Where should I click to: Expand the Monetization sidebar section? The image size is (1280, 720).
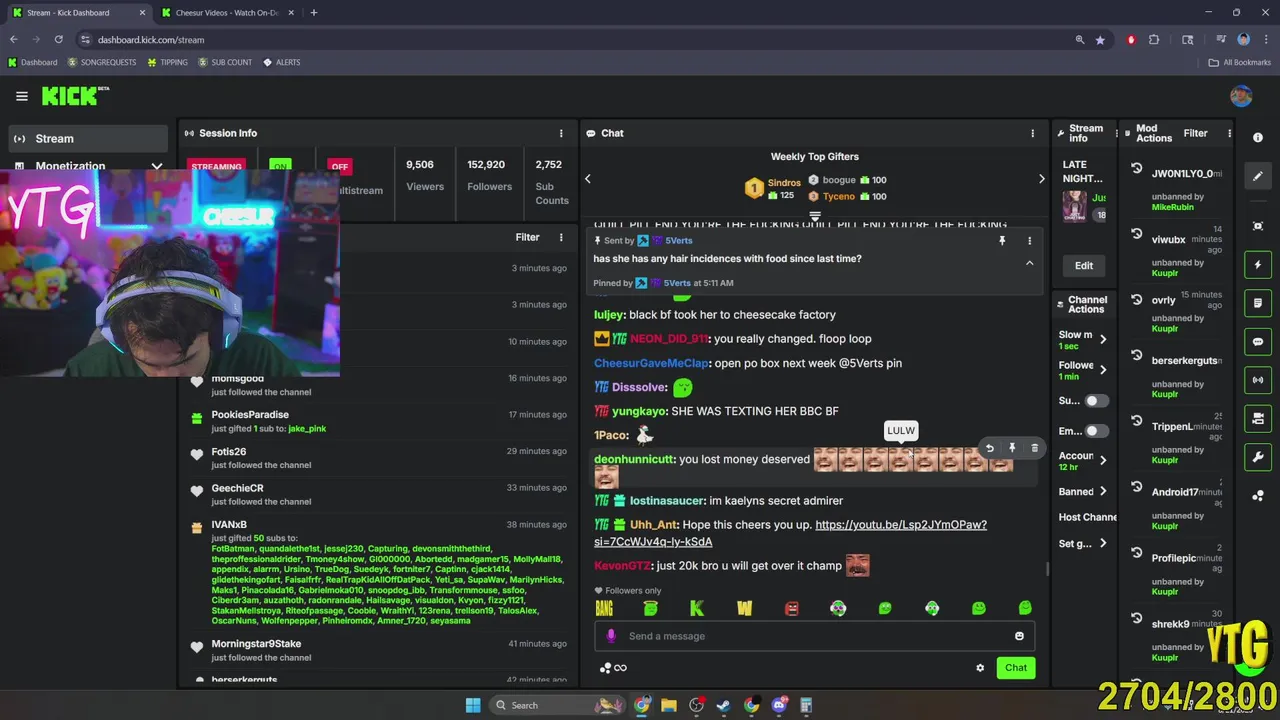coord(88,166)
